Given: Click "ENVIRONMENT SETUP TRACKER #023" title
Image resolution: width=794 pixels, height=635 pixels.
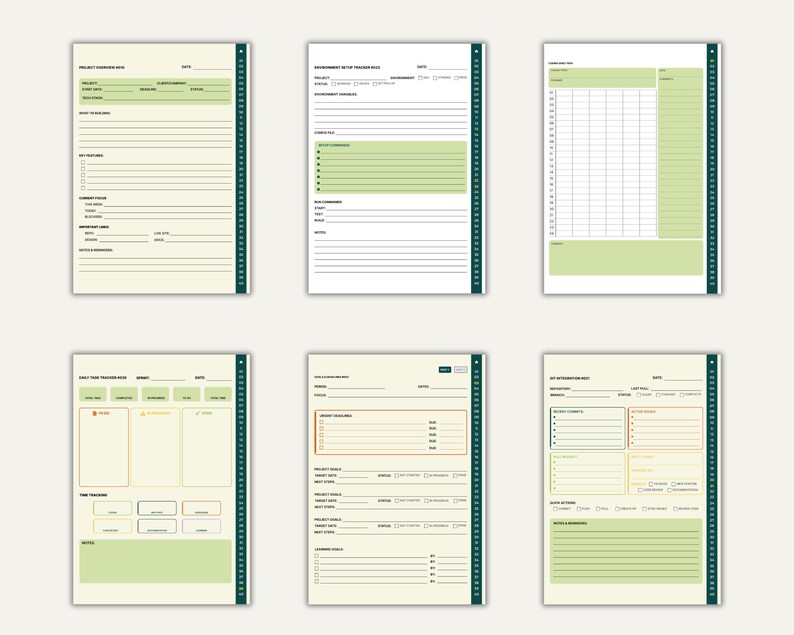Looking at the screenshot, I should (x=347, y=67).
